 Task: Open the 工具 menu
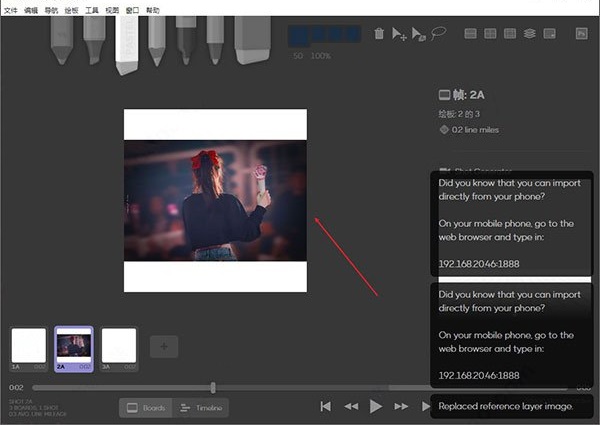[x=91, y=7]
